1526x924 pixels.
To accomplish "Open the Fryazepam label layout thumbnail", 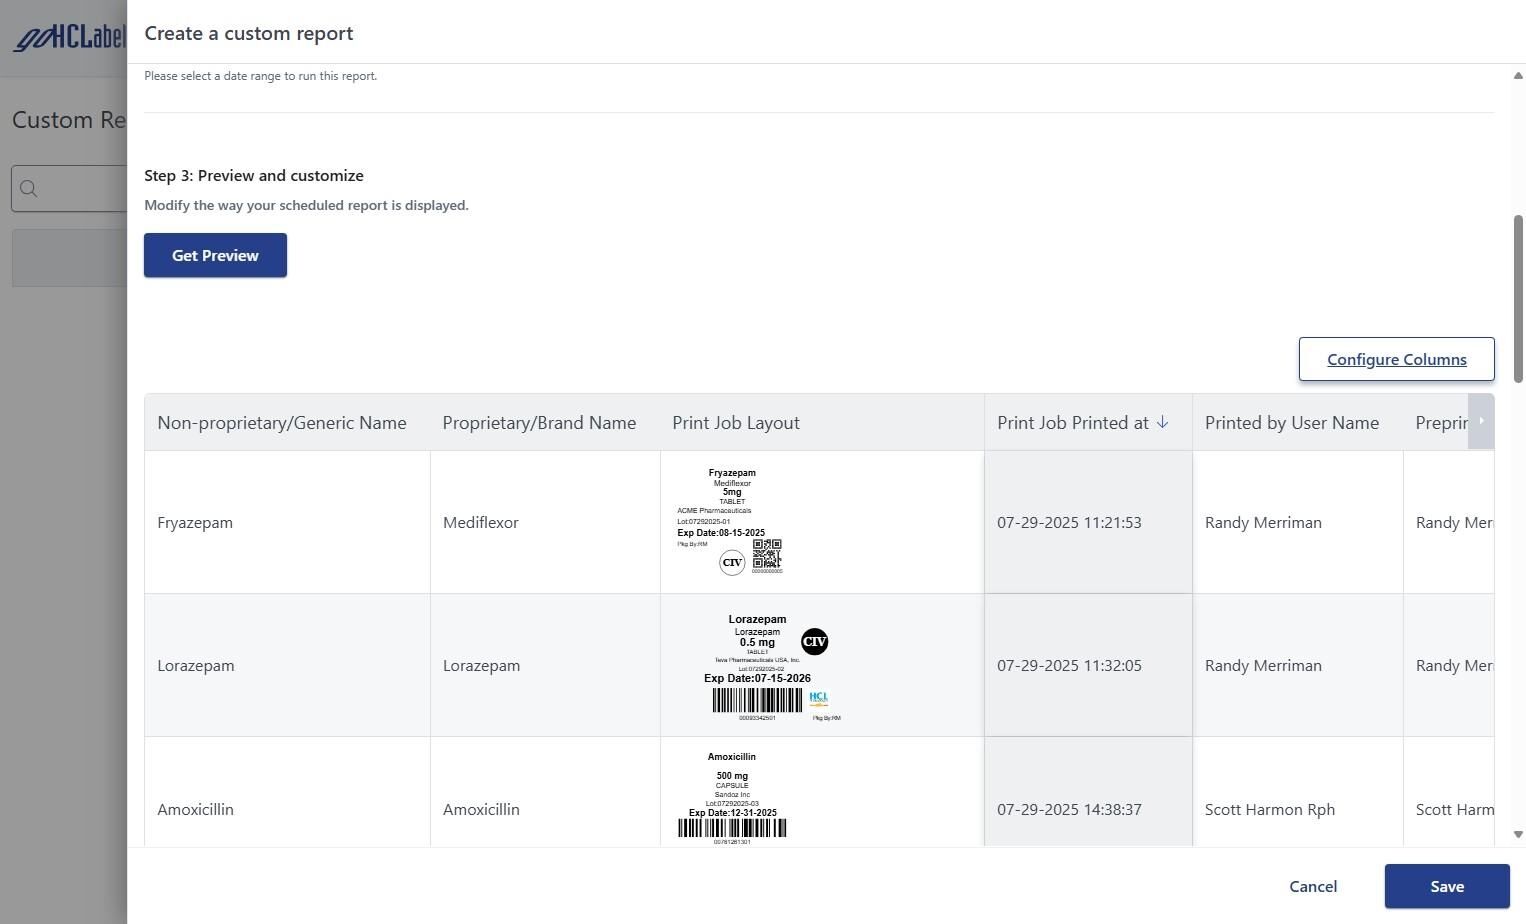I will tap(731, 522).
